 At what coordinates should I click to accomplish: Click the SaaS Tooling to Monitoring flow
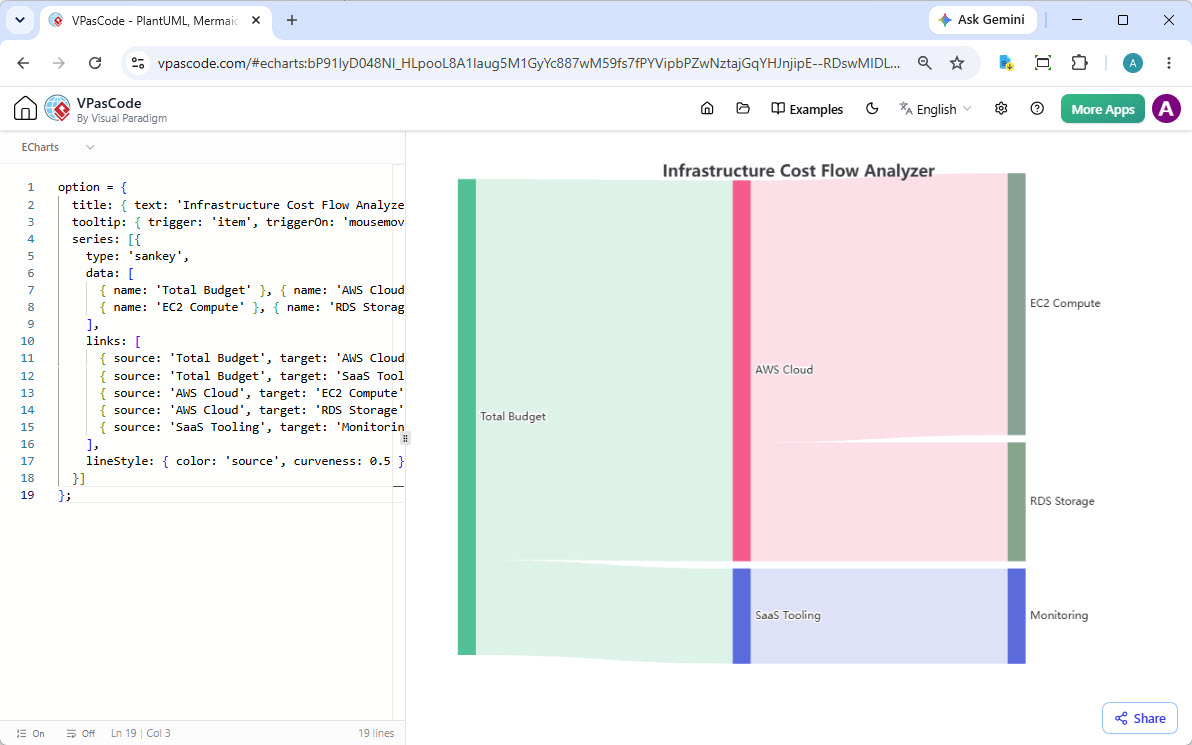tap(879, 616)
